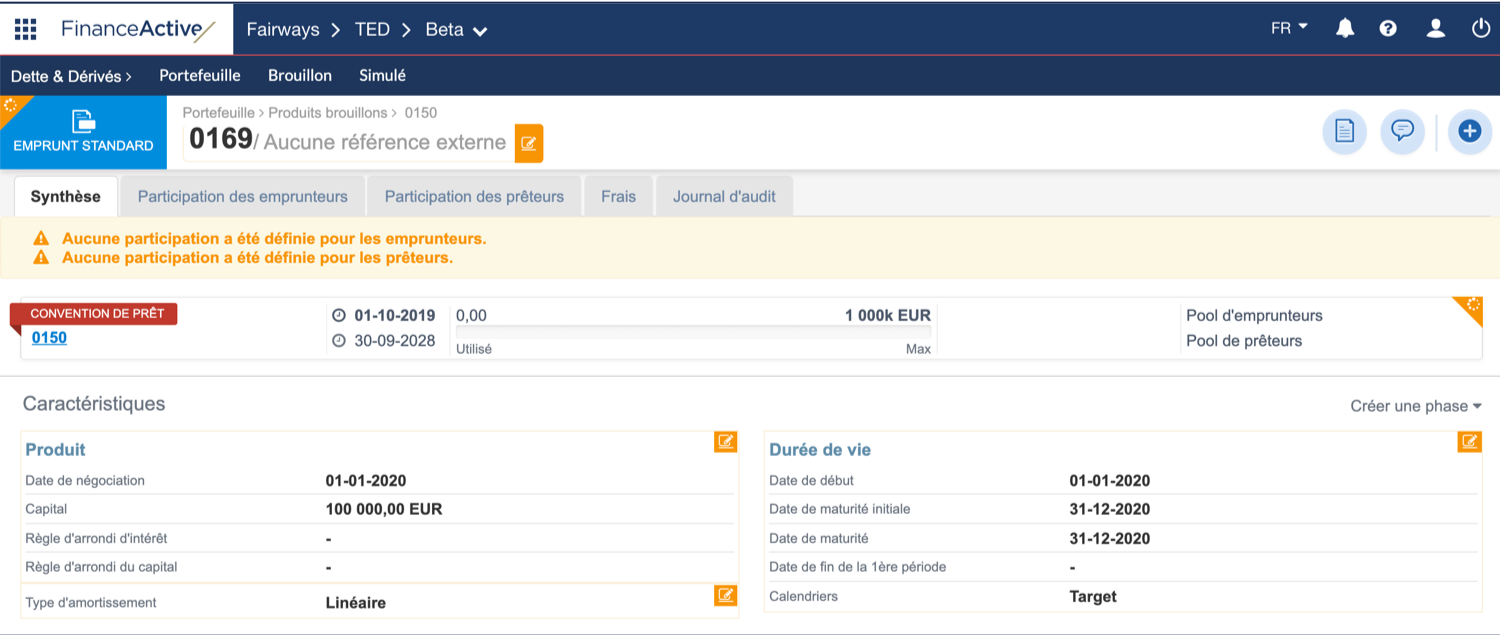Edit the Durée de vie section pencil icon
Screen dimensions: 1500x635
(1469, 442)
